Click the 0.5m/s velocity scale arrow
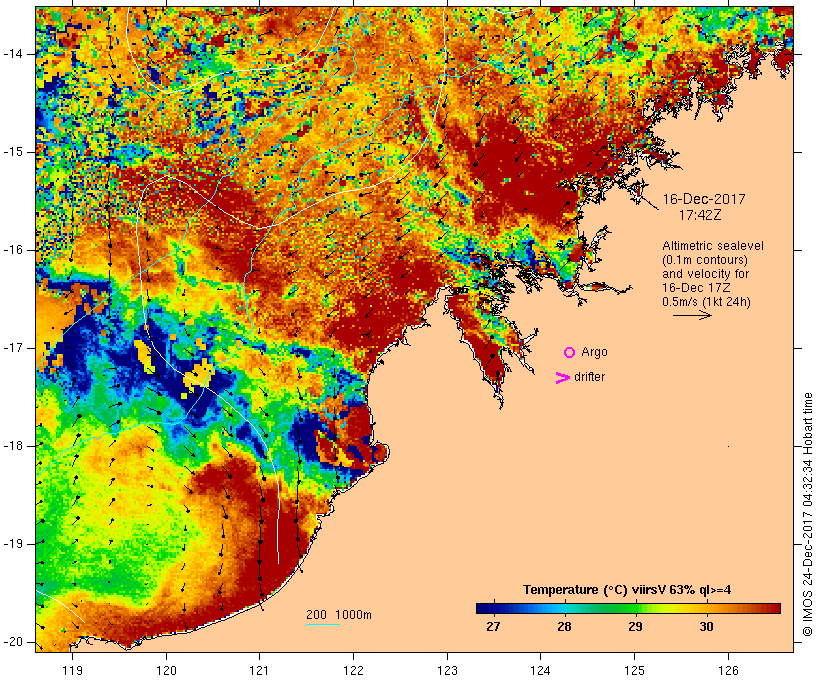The image size is (820, 680). click(692, 315)
